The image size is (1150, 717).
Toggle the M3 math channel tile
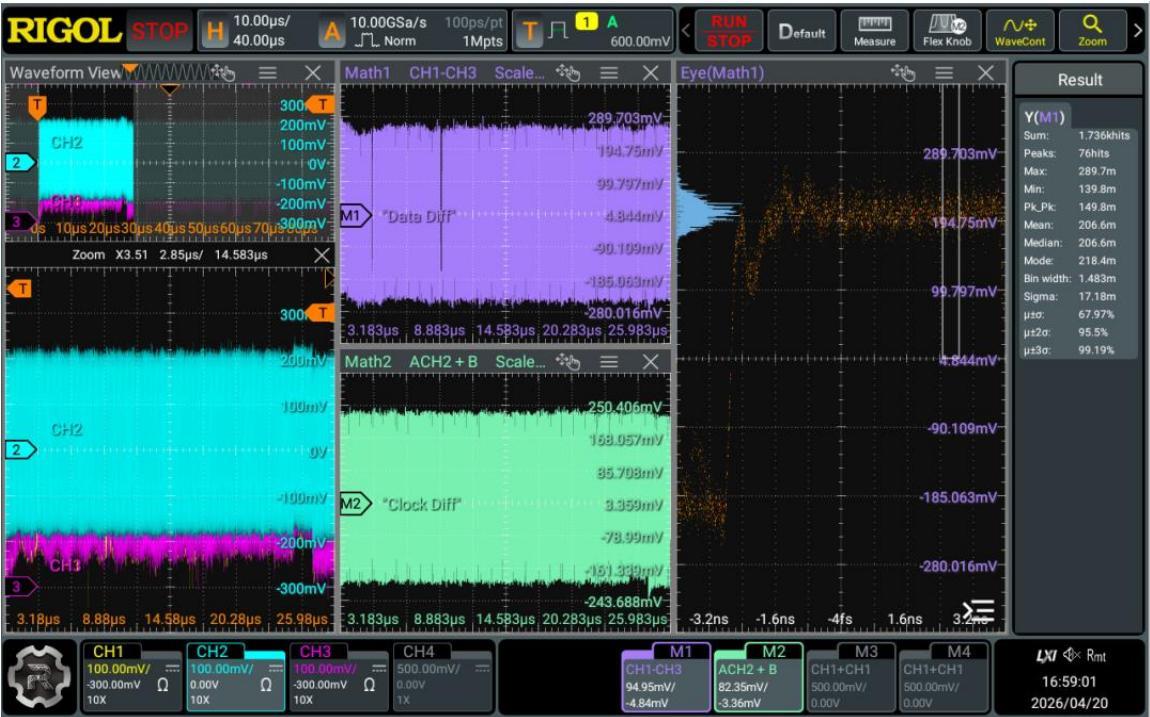851,676
